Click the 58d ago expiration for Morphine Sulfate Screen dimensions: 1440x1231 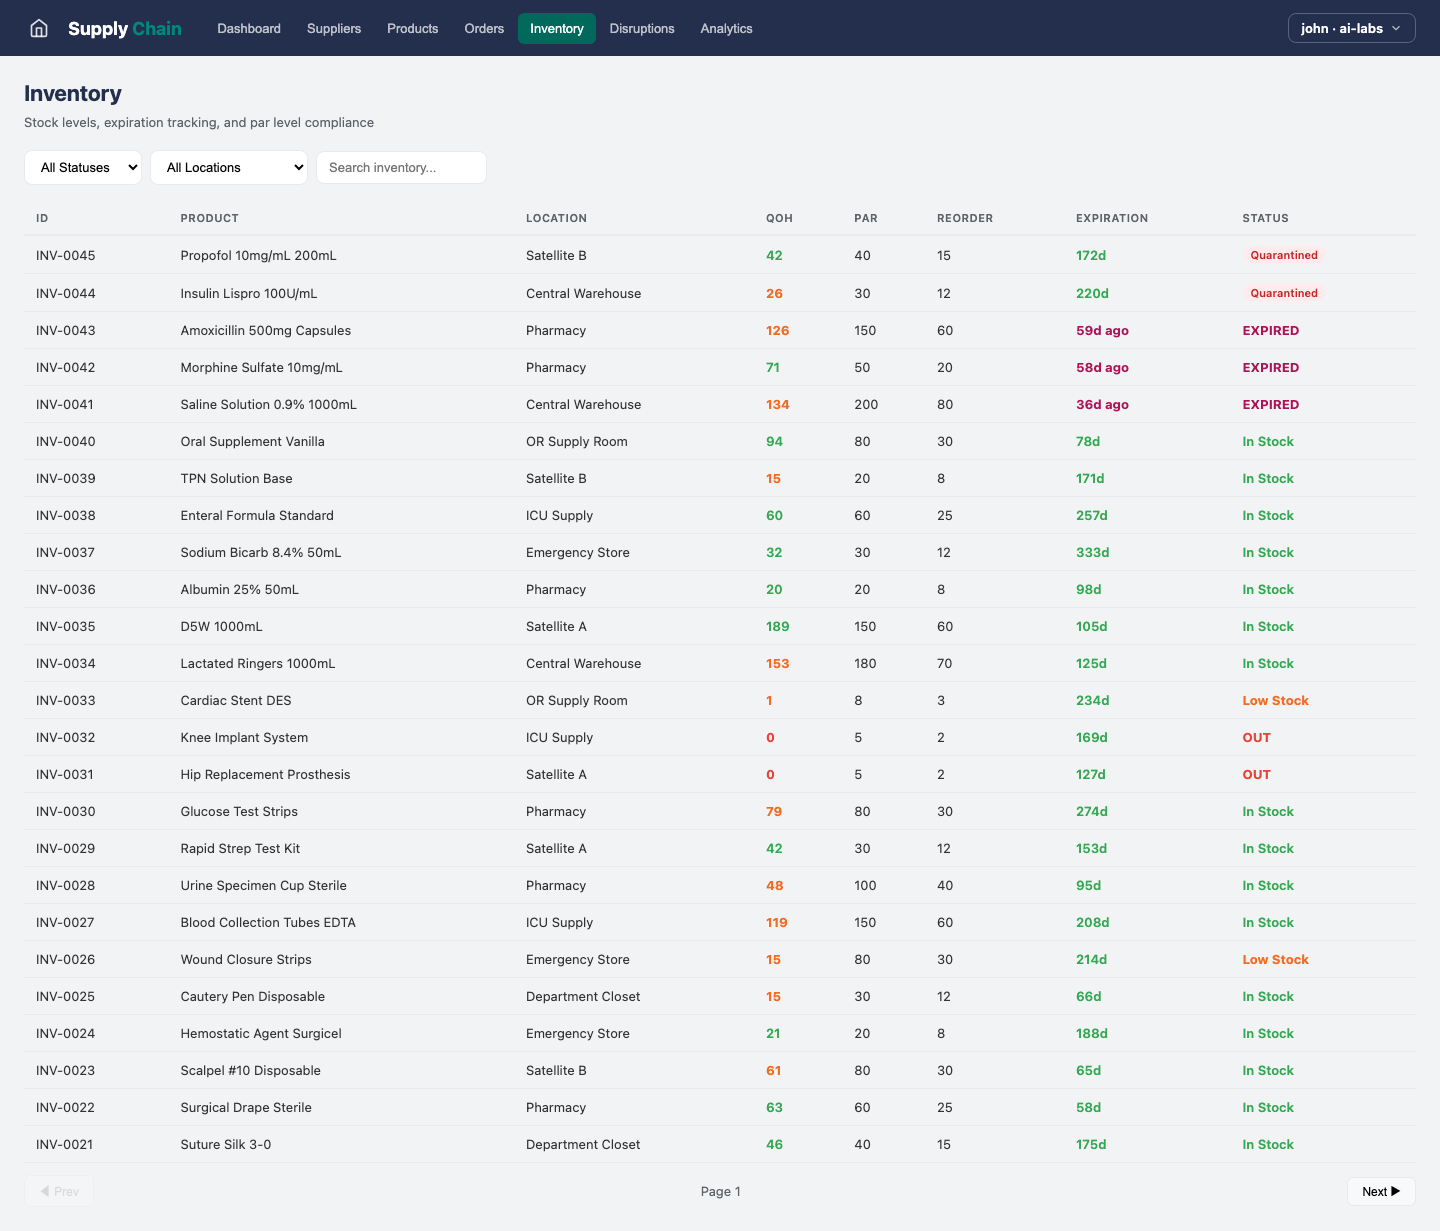tap(1102, 367)
